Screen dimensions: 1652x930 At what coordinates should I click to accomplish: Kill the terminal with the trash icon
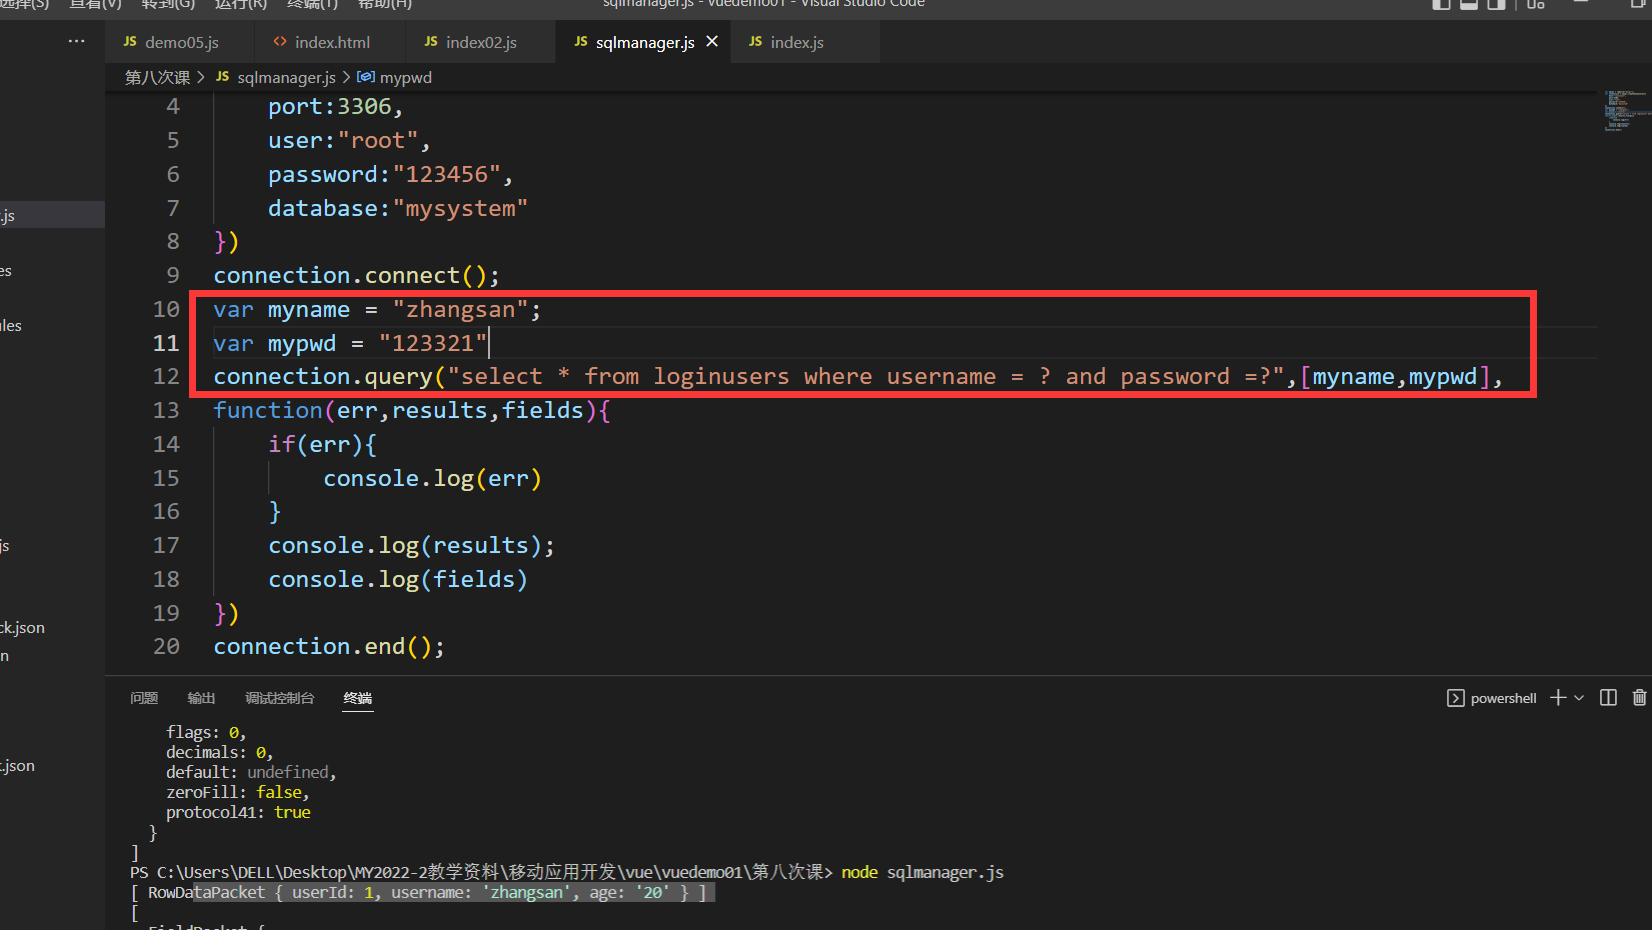click(1639, 697)
